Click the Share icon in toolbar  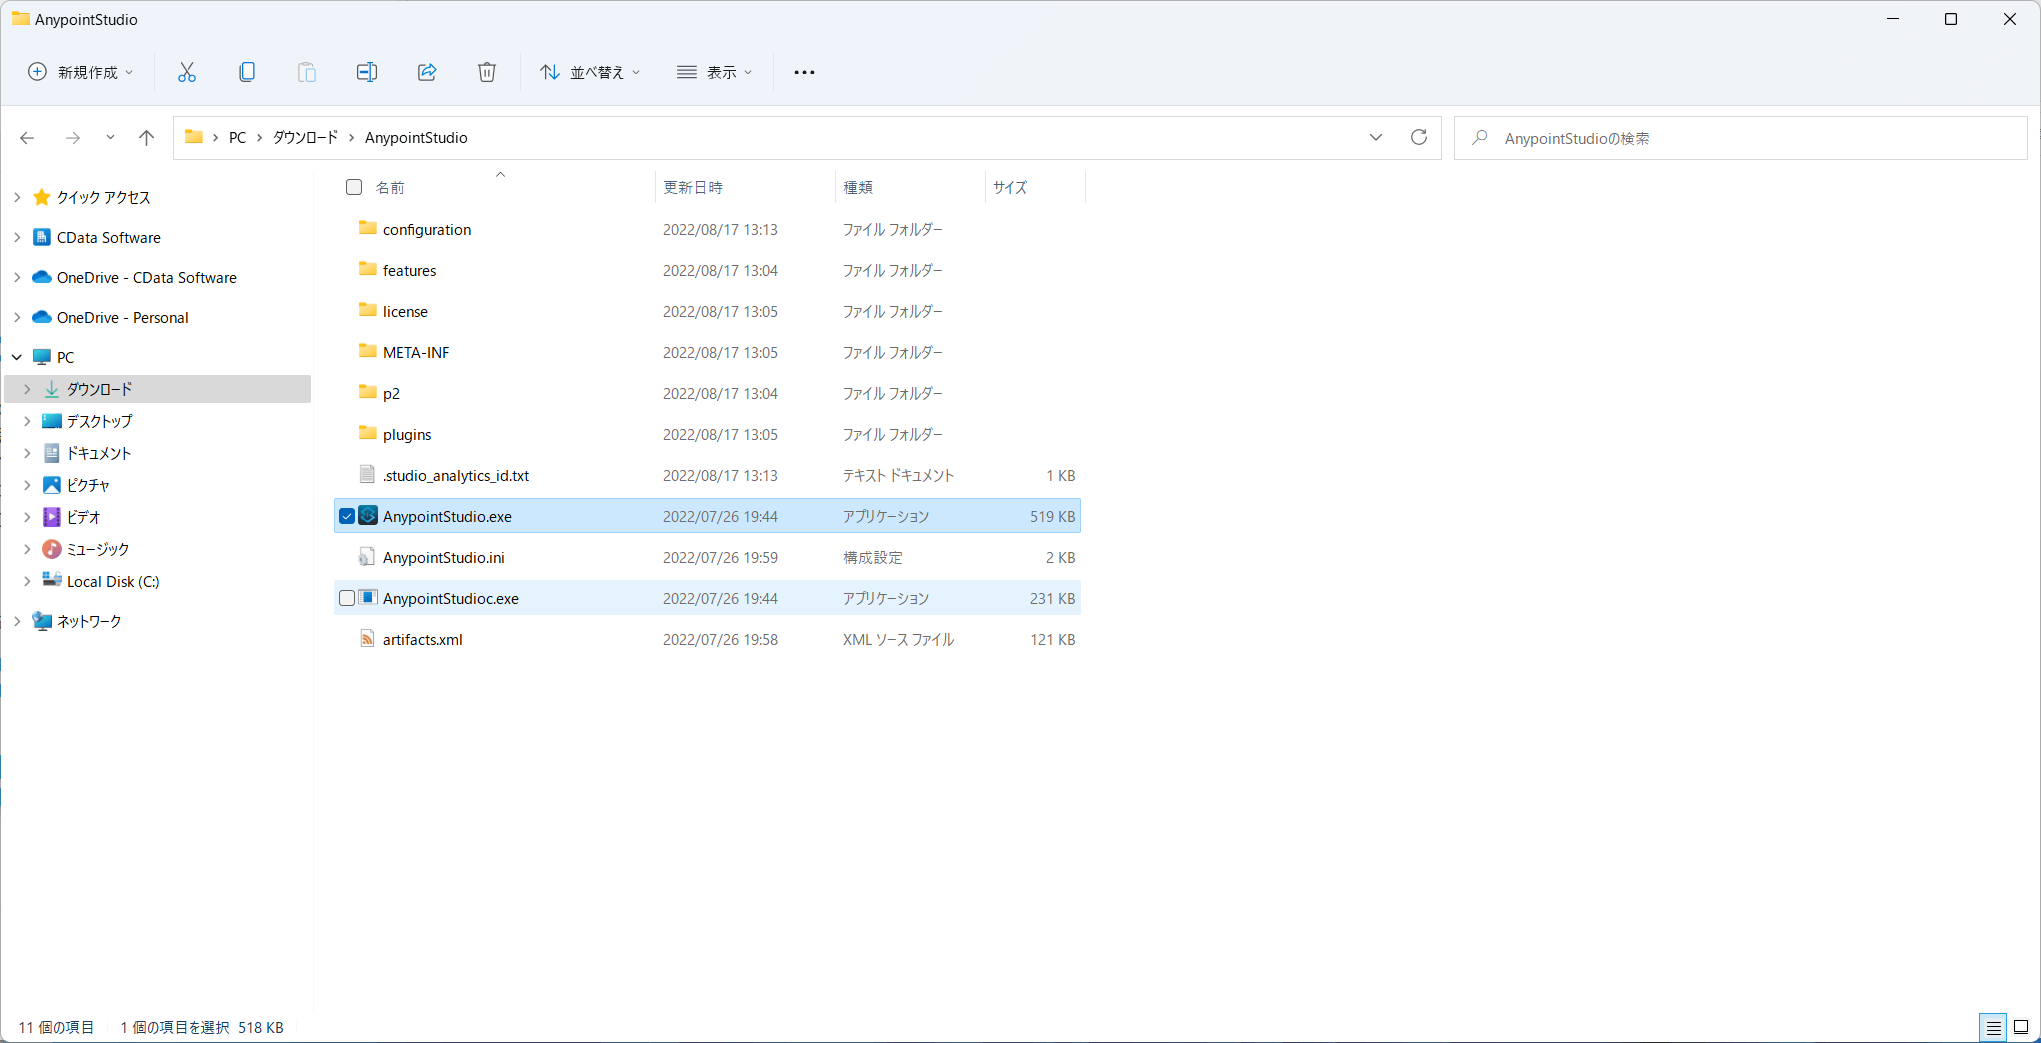(x=427, y=72)
